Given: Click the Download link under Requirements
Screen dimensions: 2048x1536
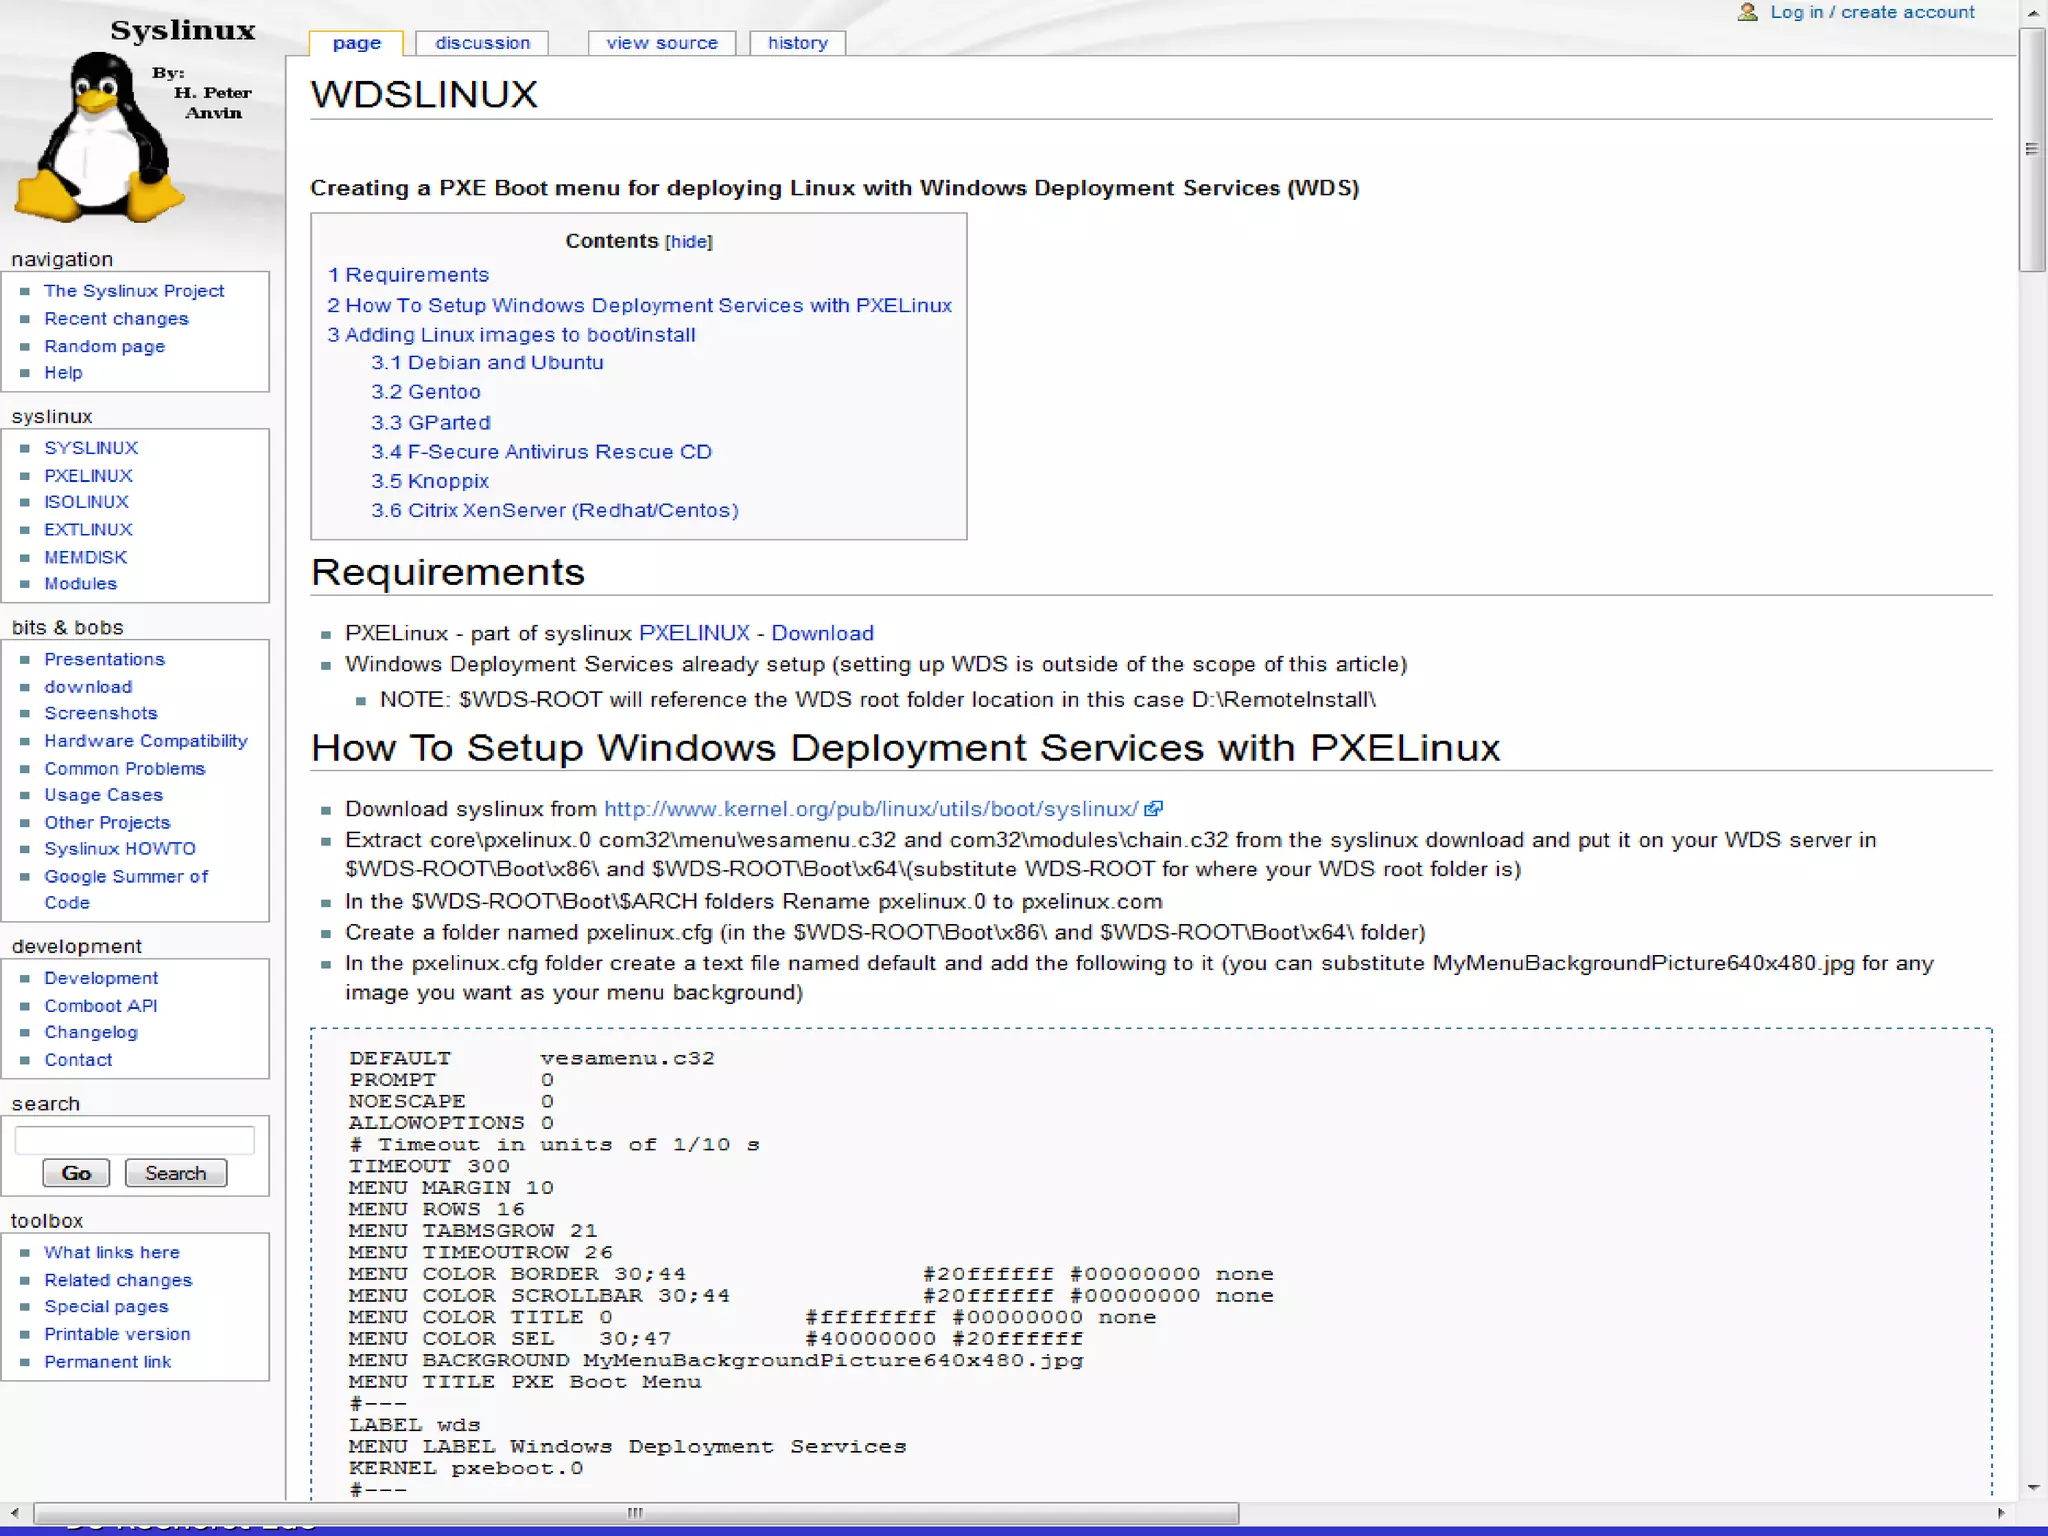Looking at the screenshot, I should pos(822,633).
